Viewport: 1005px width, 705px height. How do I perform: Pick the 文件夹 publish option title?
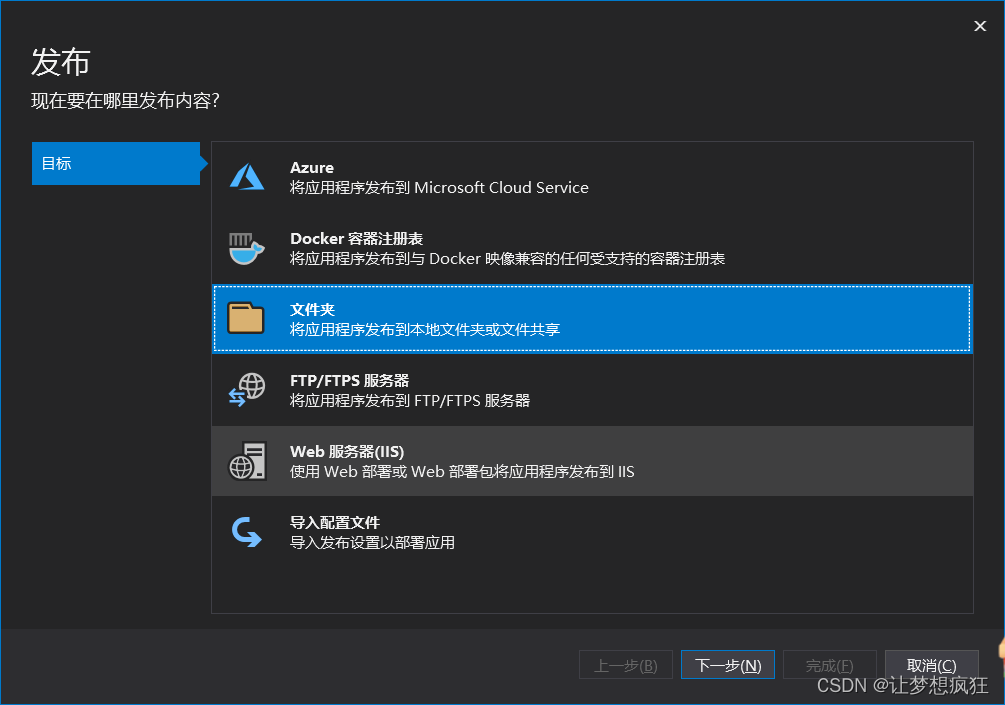click(312, 310)
